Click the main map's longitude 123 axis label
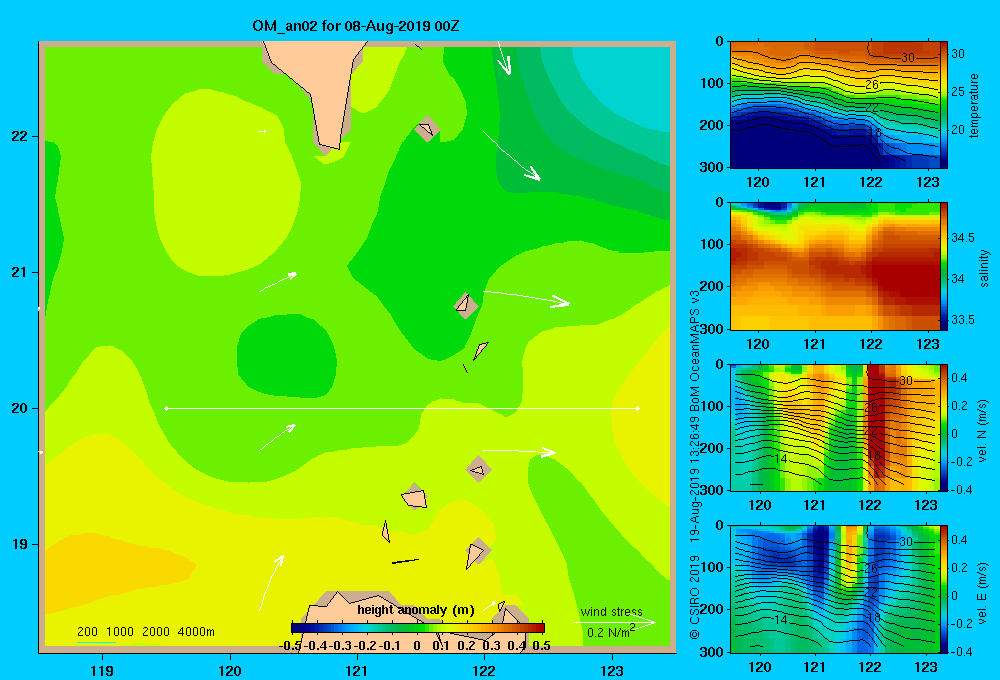Image resolution: width=1000 pixels, height=680 pixels. (x=612, y=670)
